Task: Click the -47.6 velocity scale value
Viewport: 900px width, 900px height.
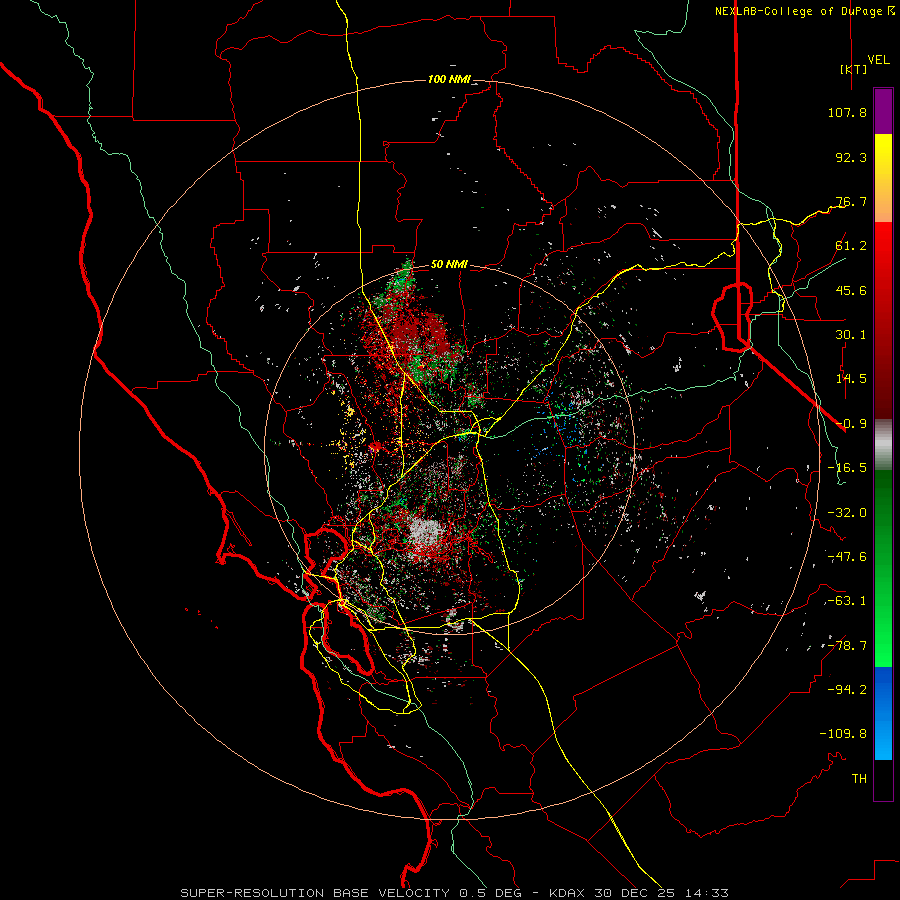Action: (x=847, y=557)
